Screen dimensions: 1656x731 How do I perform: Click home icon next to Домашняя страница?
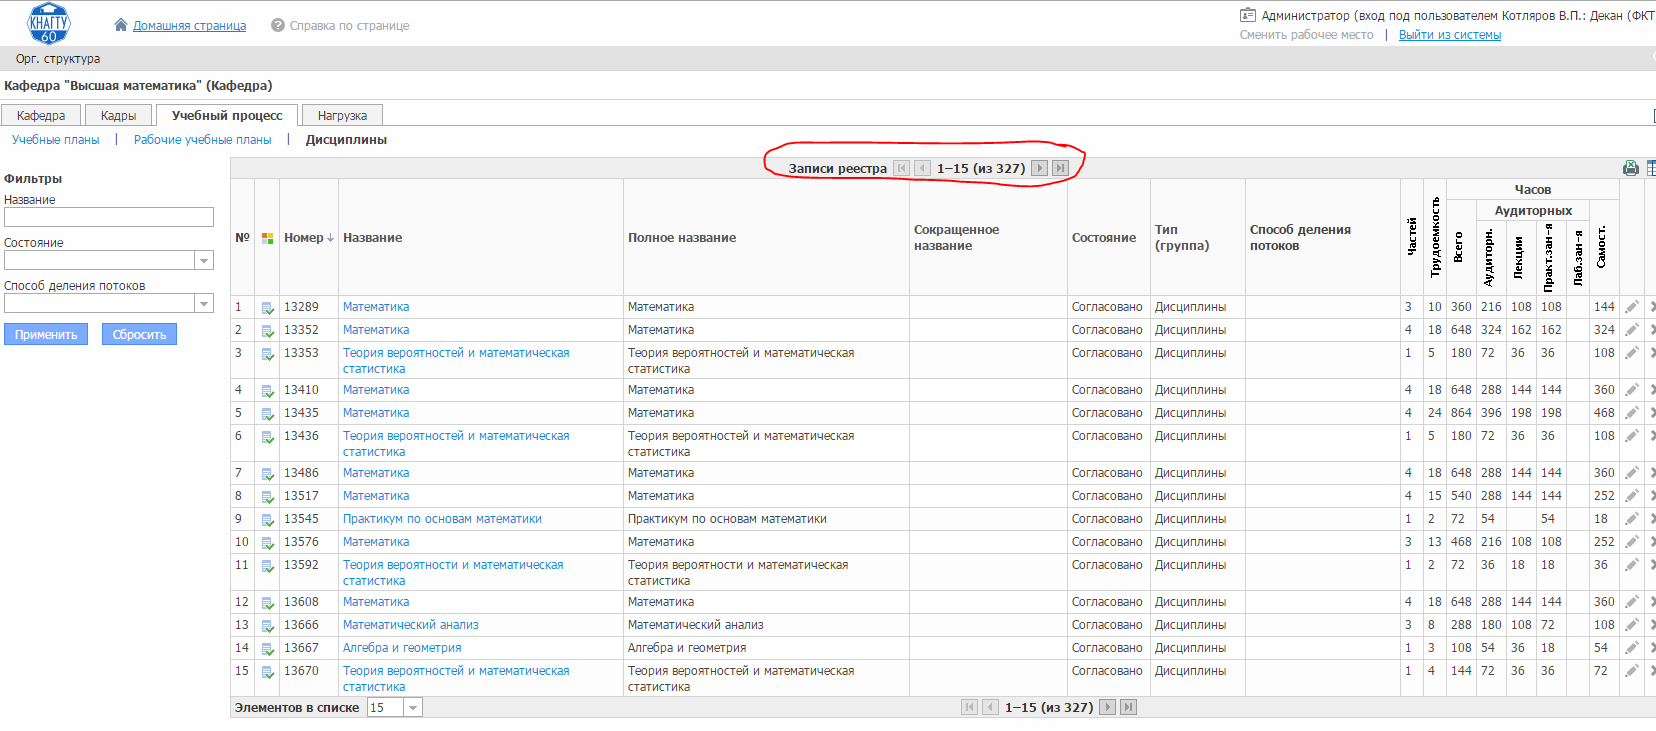pos(121,25)
